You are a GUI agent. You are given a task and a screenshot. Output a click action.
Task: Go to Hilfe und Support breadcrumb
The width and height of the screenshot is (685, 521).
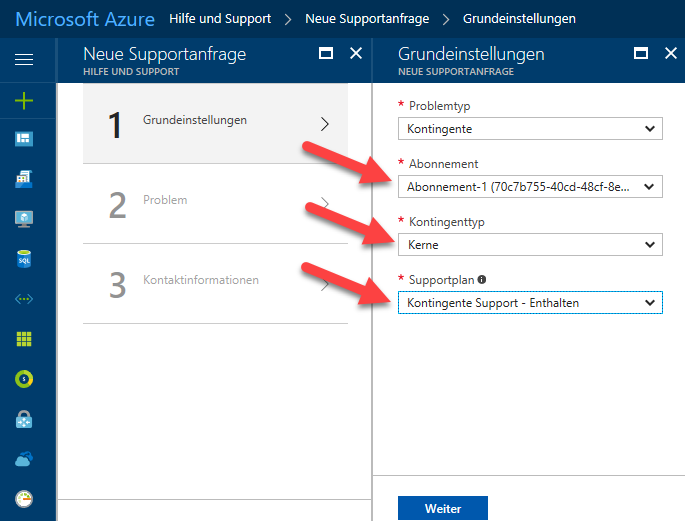tap(220, 19)
